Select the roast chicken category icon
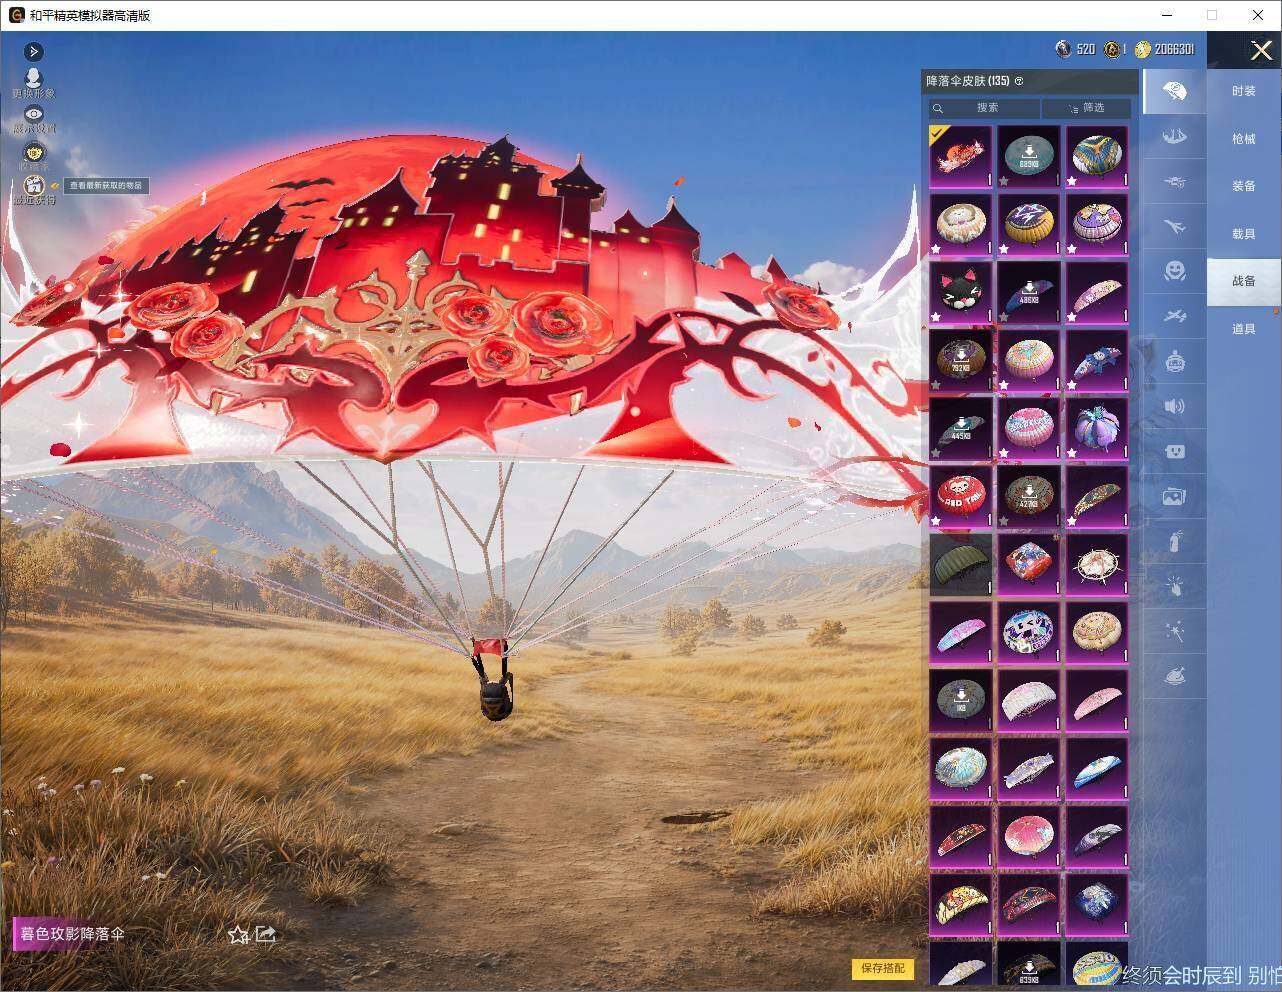 pyautogui.click(x=1175, y=677)
